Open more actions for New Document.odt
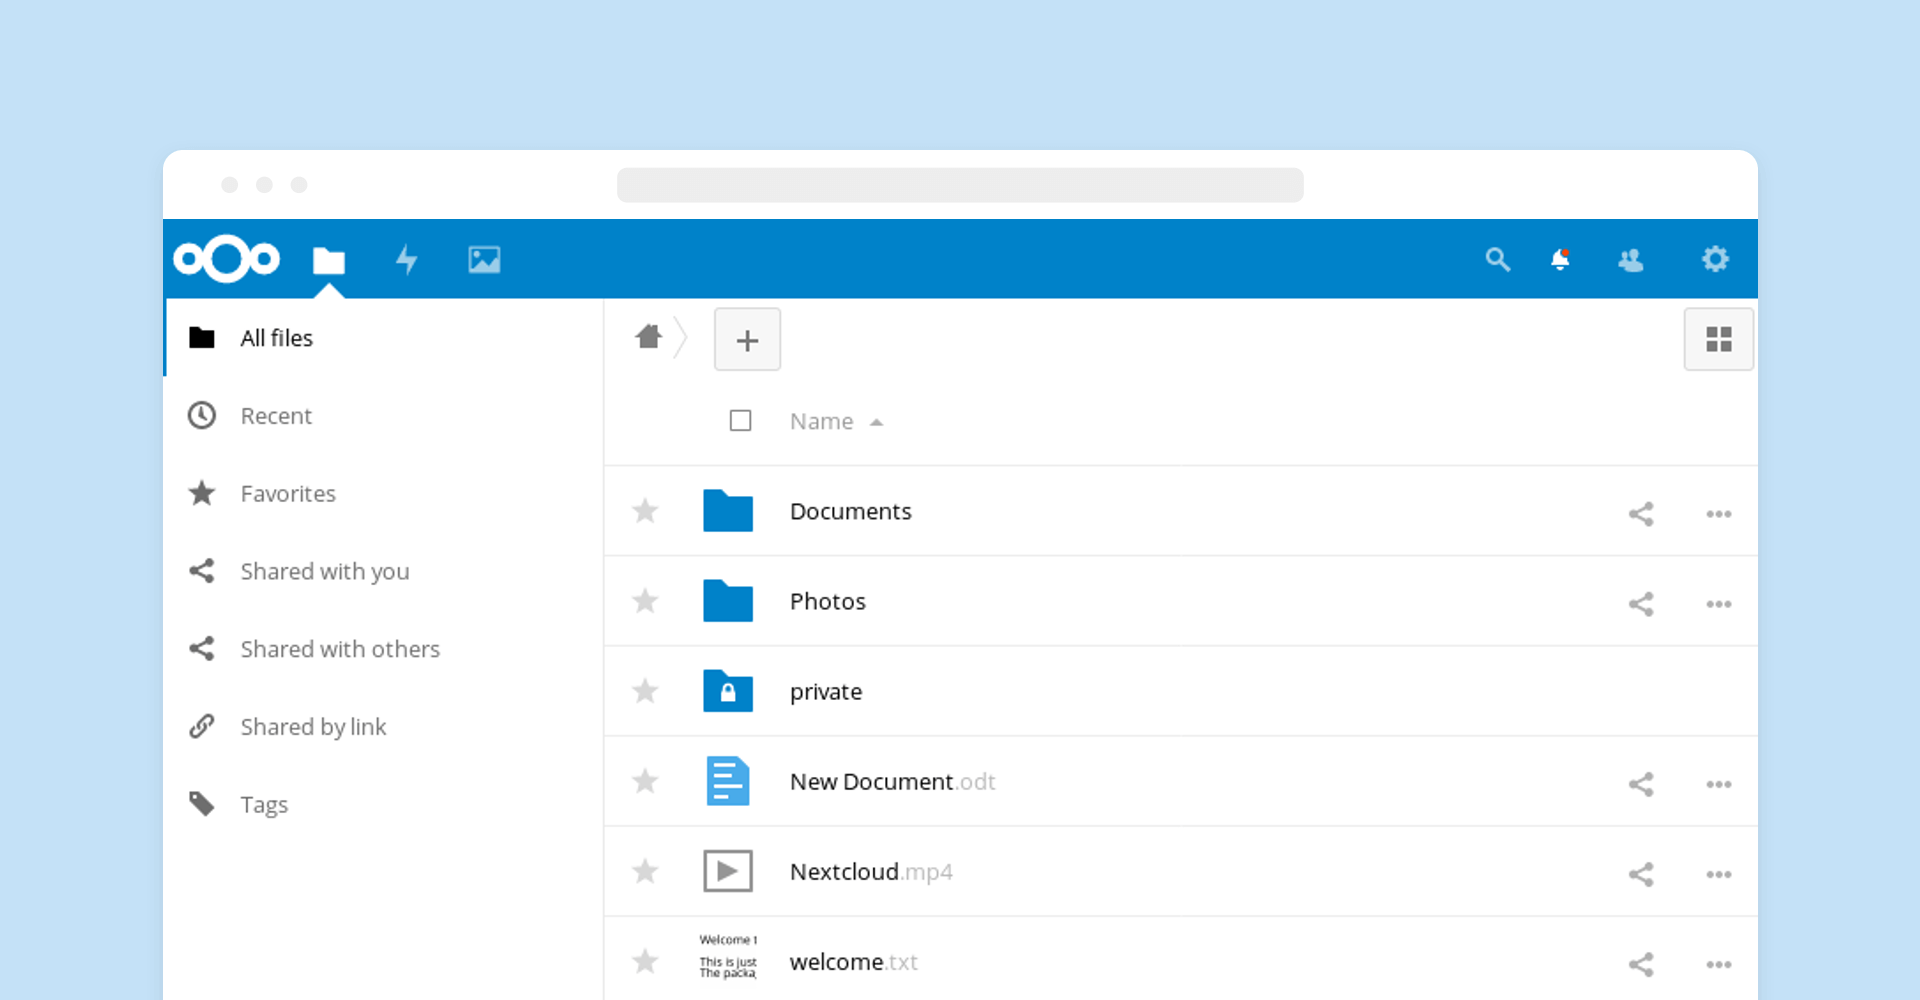The height and width of the screenshot is (1000, 1920). [x=1718, y=784]
